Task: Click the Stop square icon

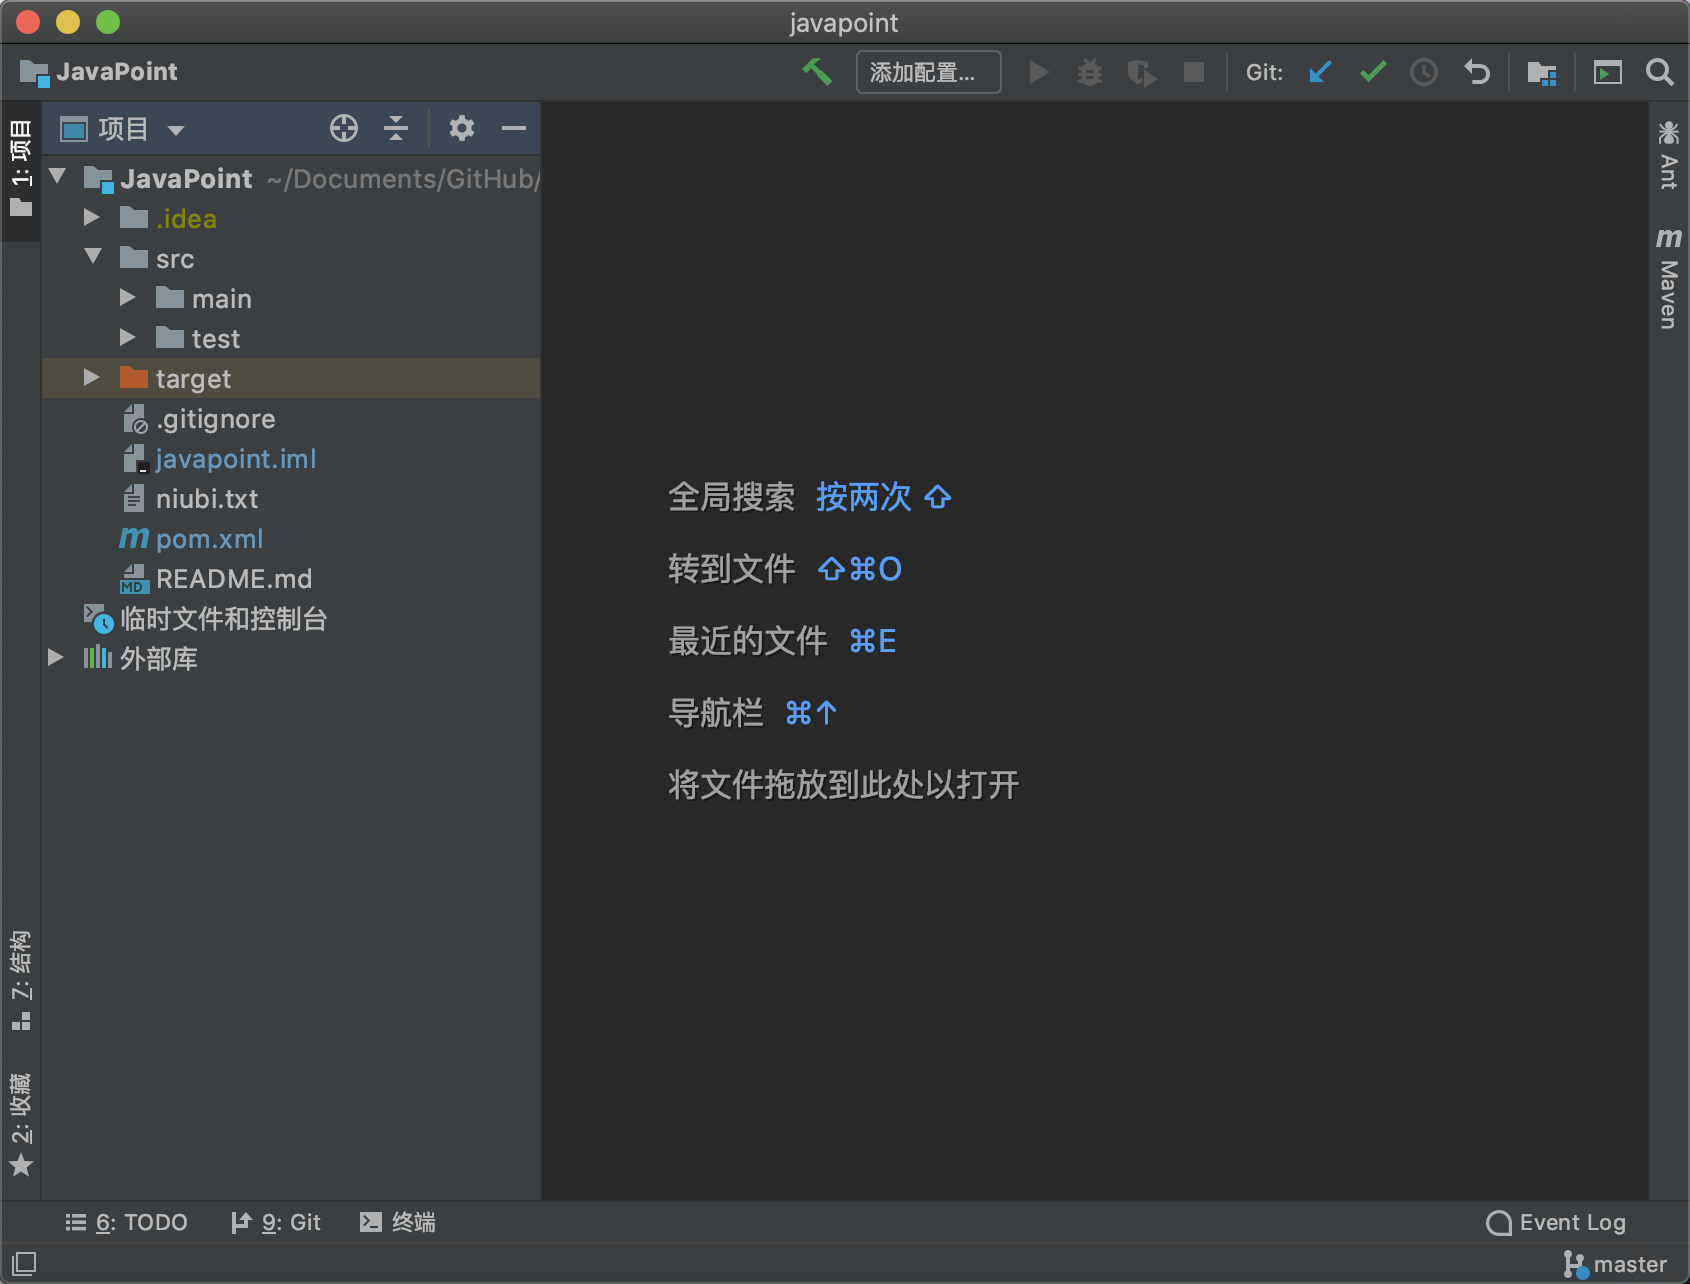Action: point(1193,72)
